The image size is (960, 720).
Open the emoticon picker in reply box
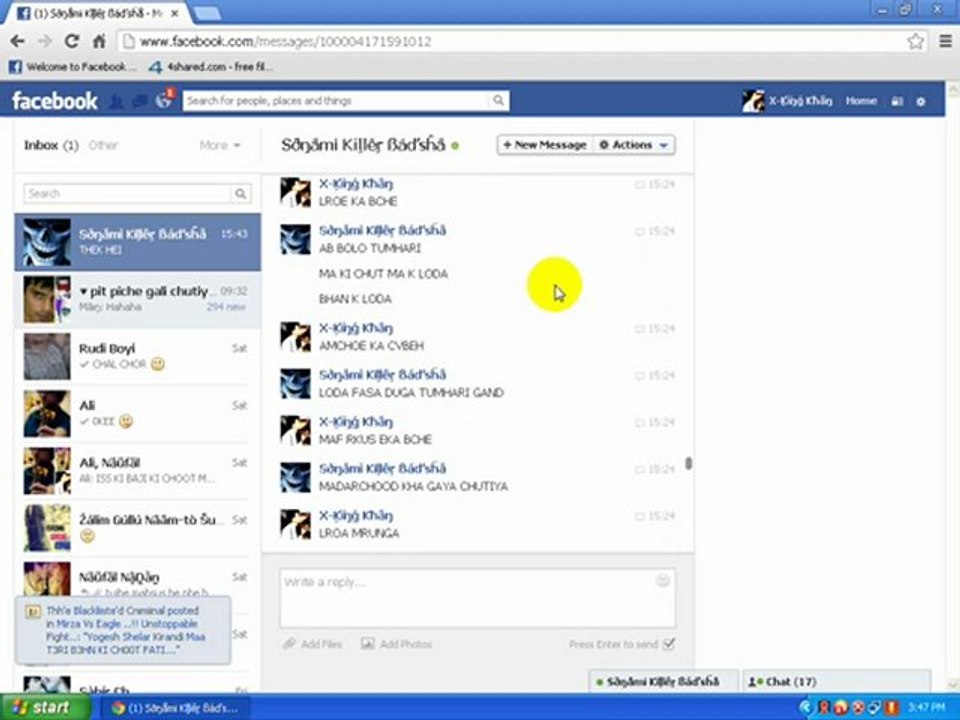(662, 580)
